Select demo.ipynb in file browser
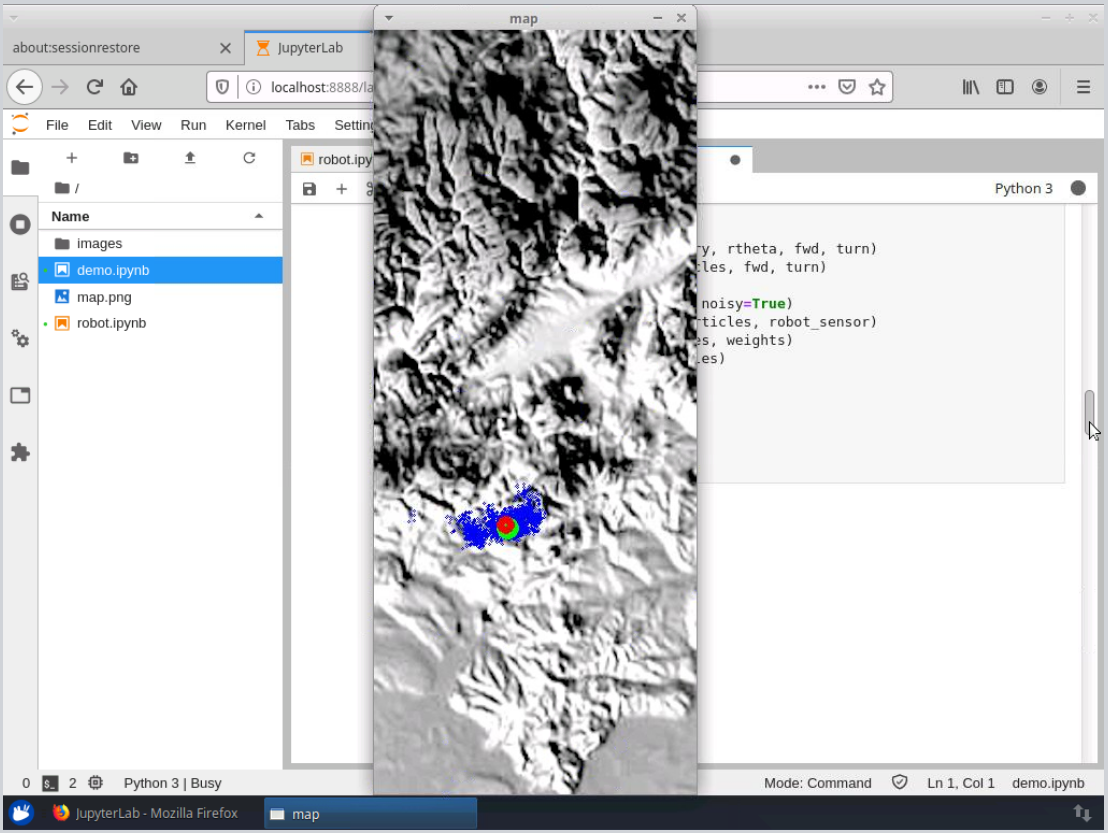Viewport: 1108px width, 833px height. [160, 270]
